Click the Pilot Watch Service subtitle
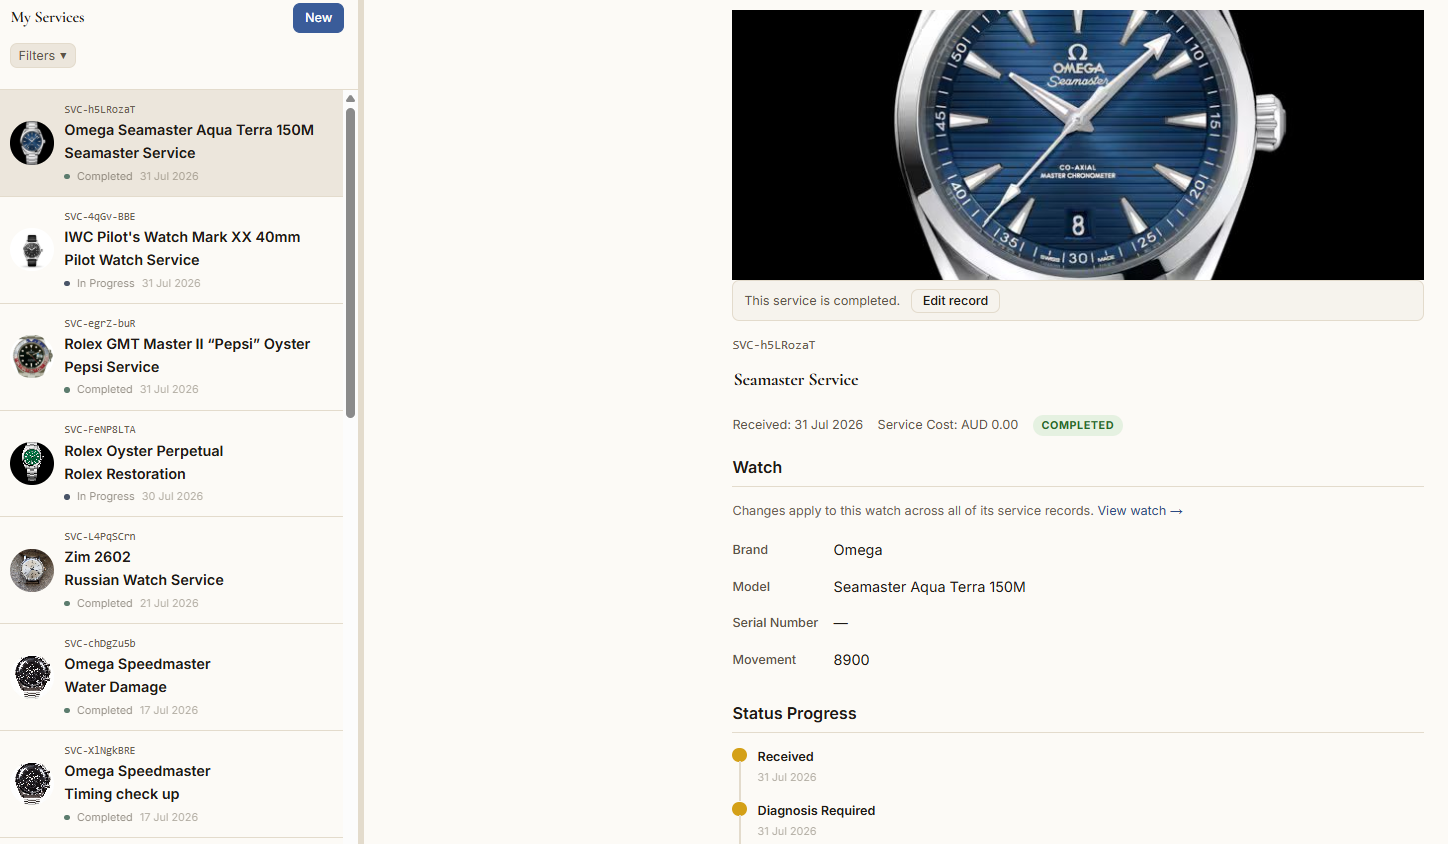This screenshot has width=1448, height=844. tap(132, 260)
